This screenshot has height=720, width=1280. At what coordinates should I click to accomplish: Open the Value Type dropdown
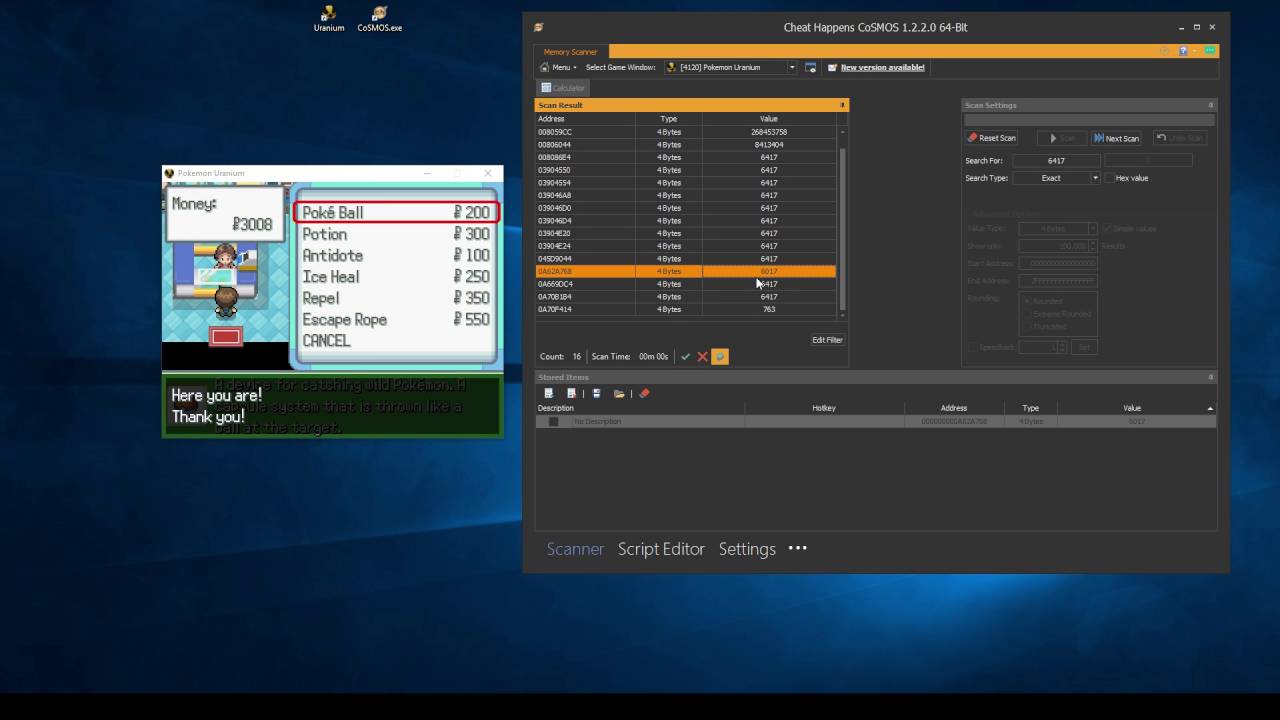click(x=1092, y=229)
